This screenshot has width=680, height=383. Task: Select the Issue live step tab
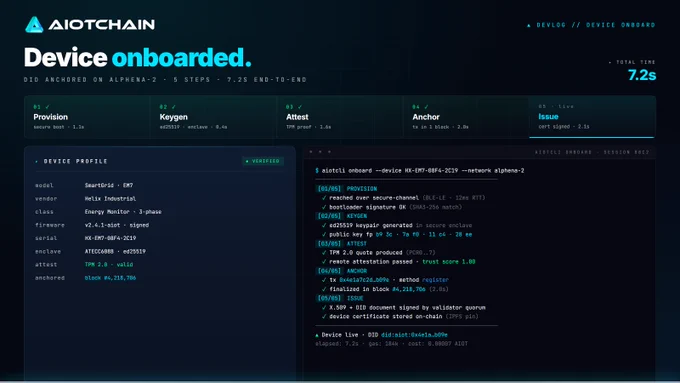(x=592, y=117)
